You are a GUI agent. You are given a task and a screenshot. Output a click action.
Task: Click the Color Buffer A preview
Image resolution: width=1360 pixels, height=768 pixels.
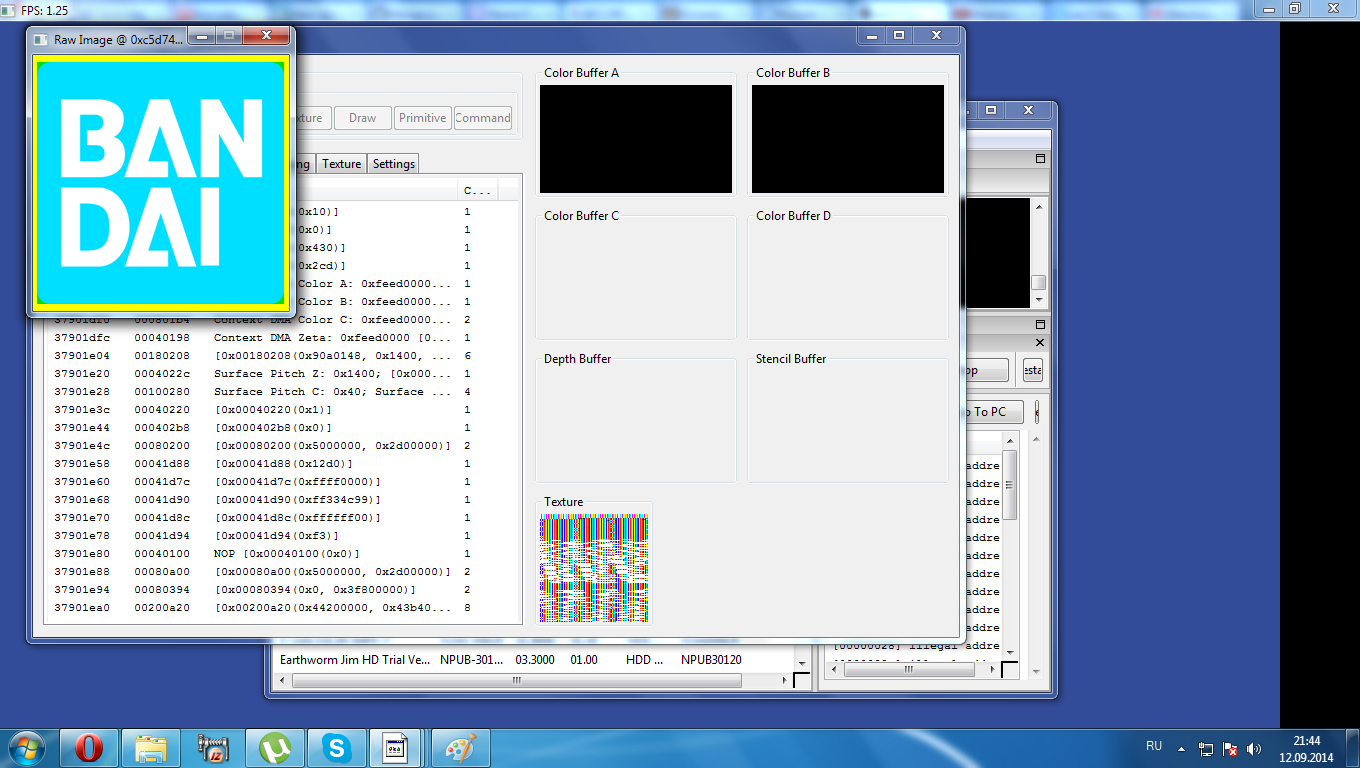[x=636, y=139]
